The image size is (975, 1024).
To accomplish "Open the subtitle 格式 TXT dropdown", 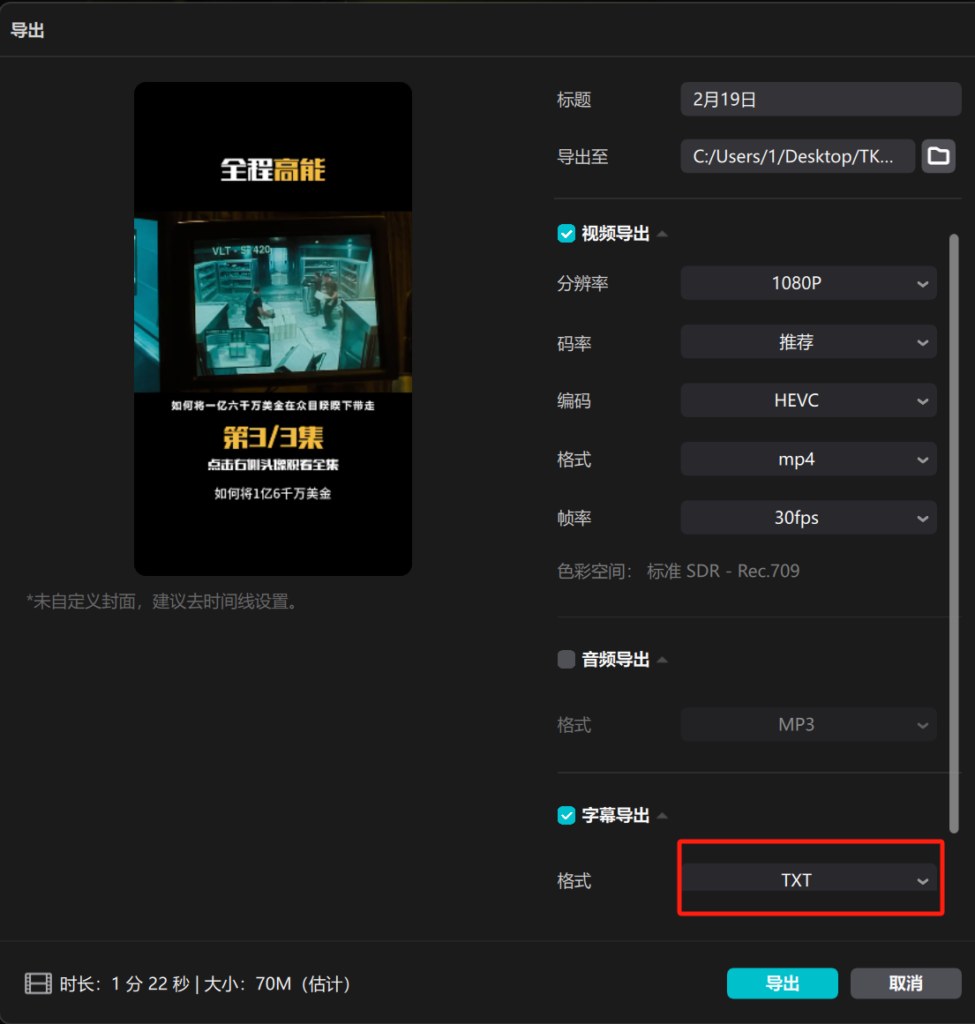I will click(x=808, y=880).
